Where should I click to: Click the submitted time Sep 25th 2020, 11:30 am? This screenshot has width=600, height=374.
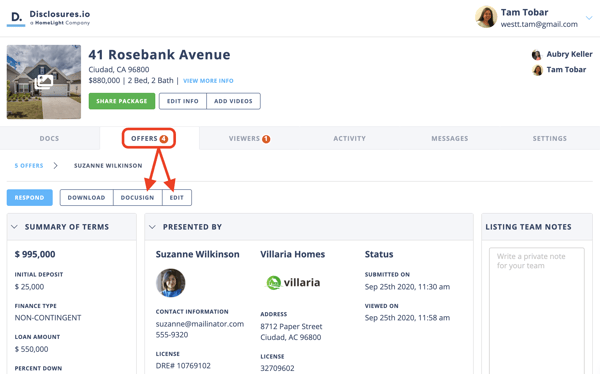coord(407,287)
